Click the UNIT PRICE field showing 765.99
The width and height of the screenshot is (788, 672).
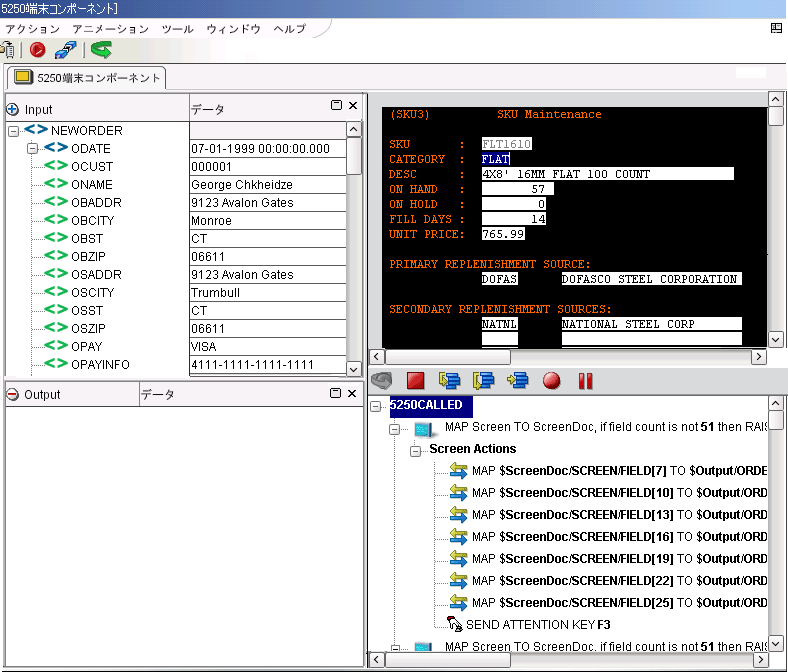[503, 234]
